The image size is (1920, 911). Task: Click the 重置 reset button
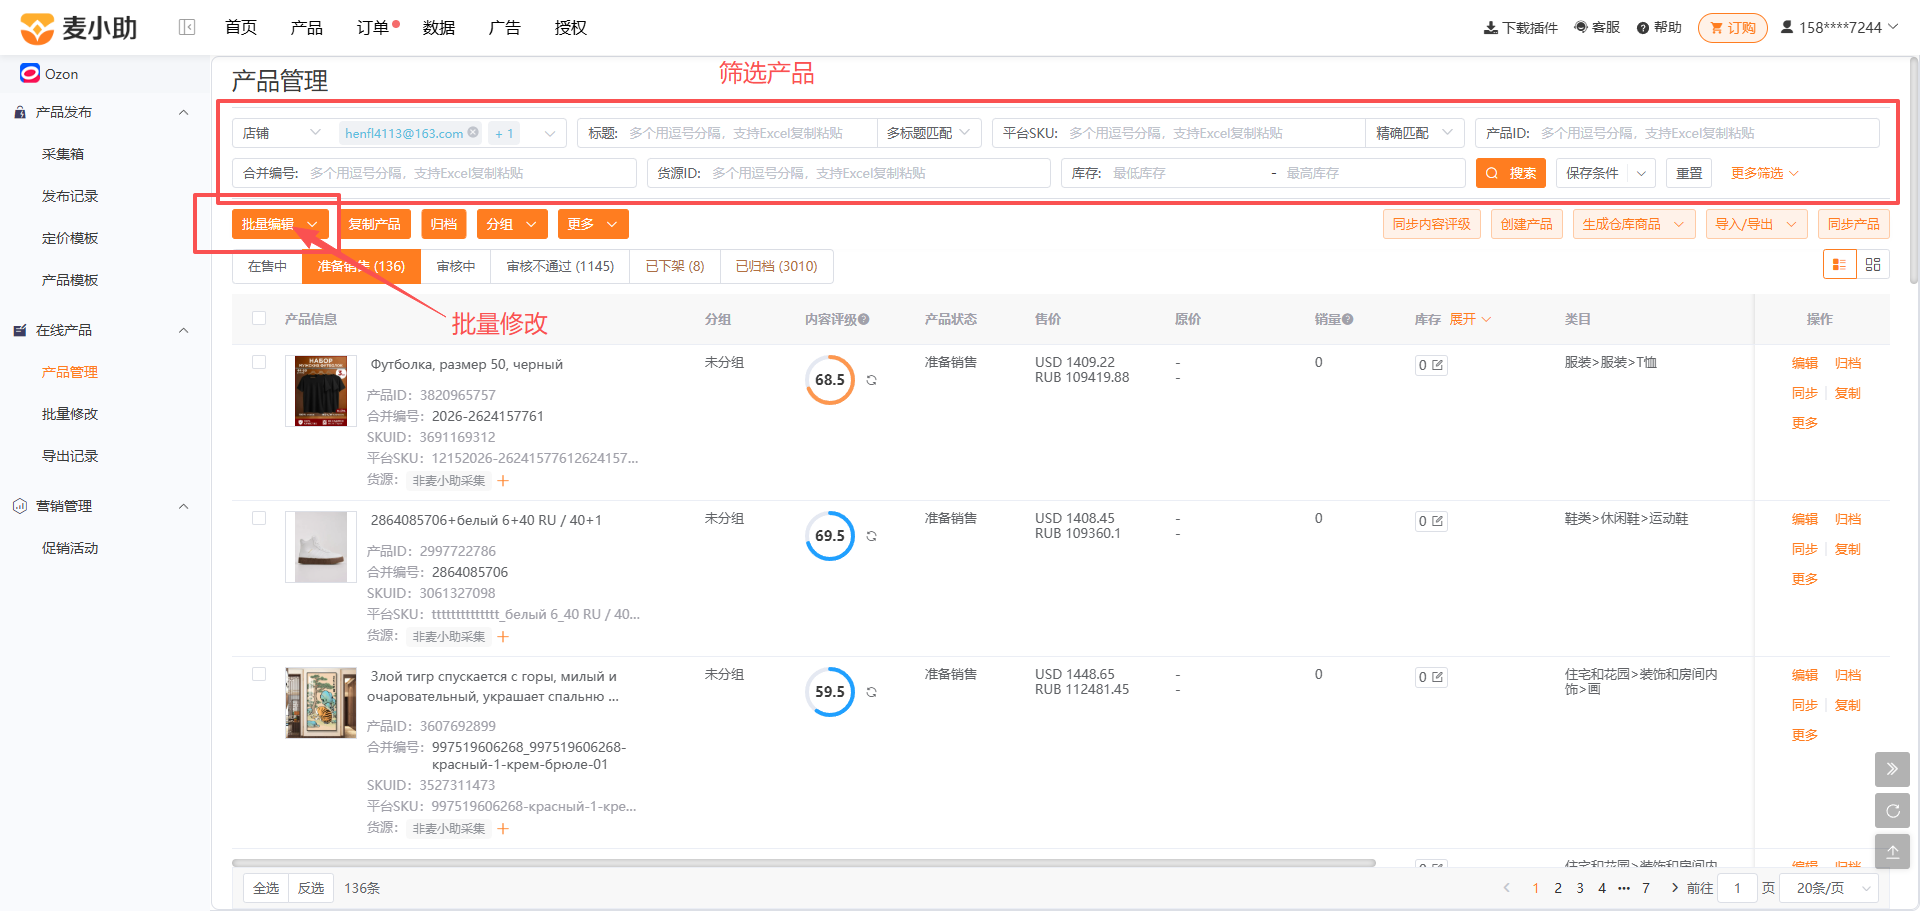click(x=1689, y=173)
